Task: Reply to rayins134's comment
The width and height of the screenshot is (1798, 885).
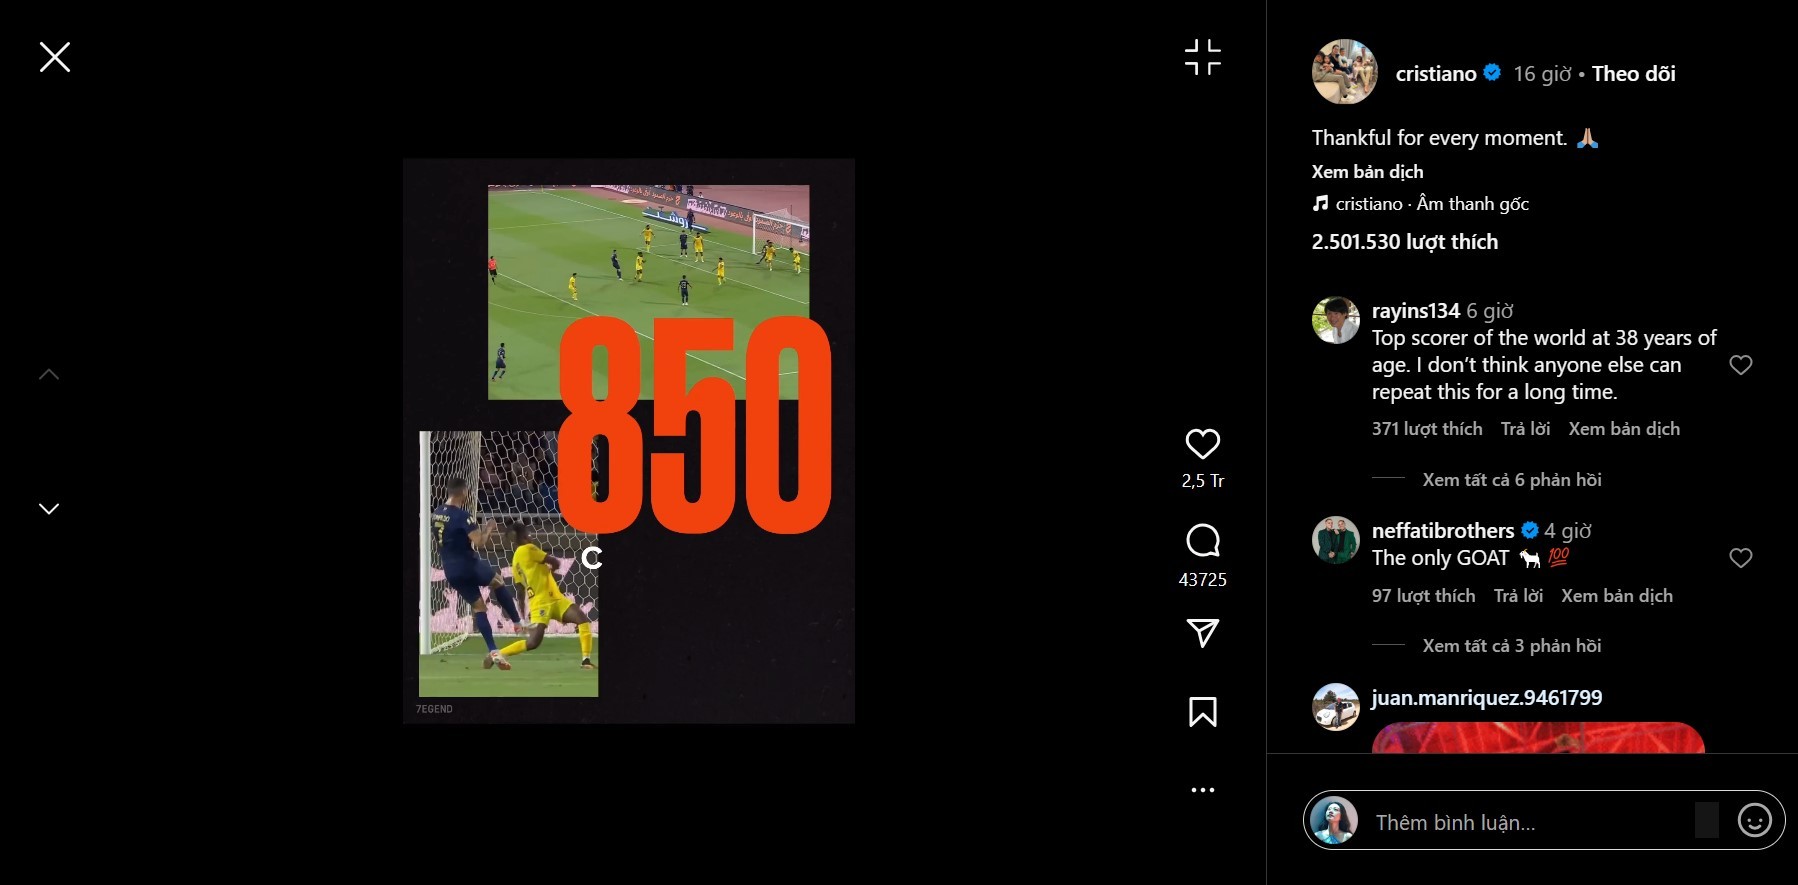Action: tap(1525, 429)
